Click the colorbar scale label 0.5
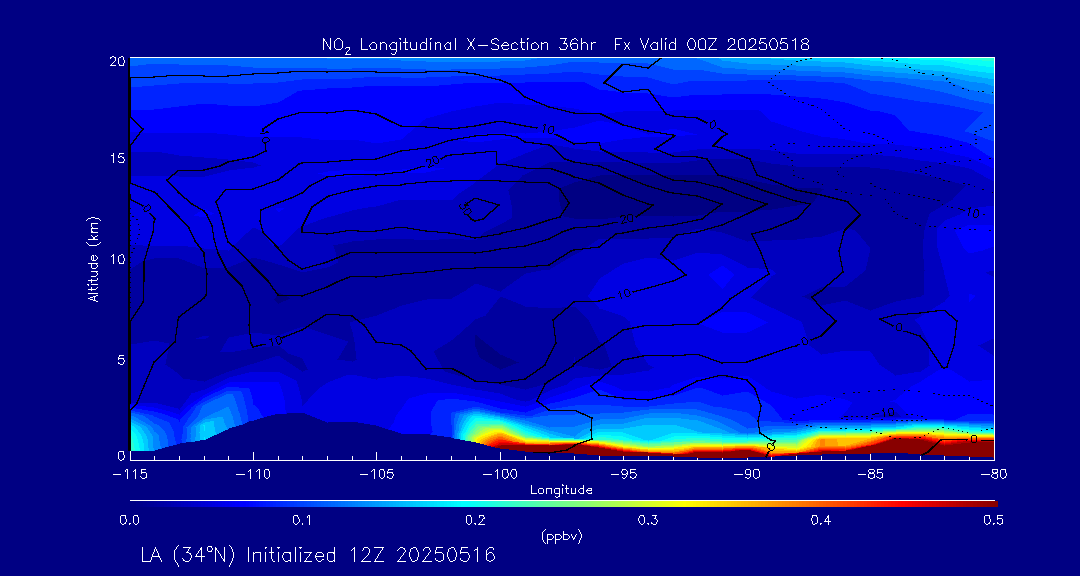The image size is (1080, 576). coord(993,521)
